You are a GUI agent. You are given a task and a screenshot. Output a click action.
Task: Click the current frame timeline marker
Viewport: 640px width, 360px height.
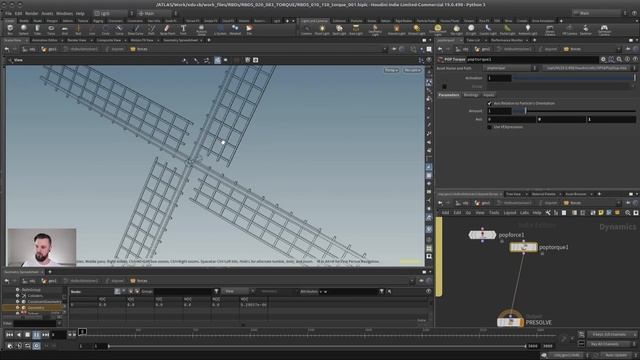tap(82, 331)
